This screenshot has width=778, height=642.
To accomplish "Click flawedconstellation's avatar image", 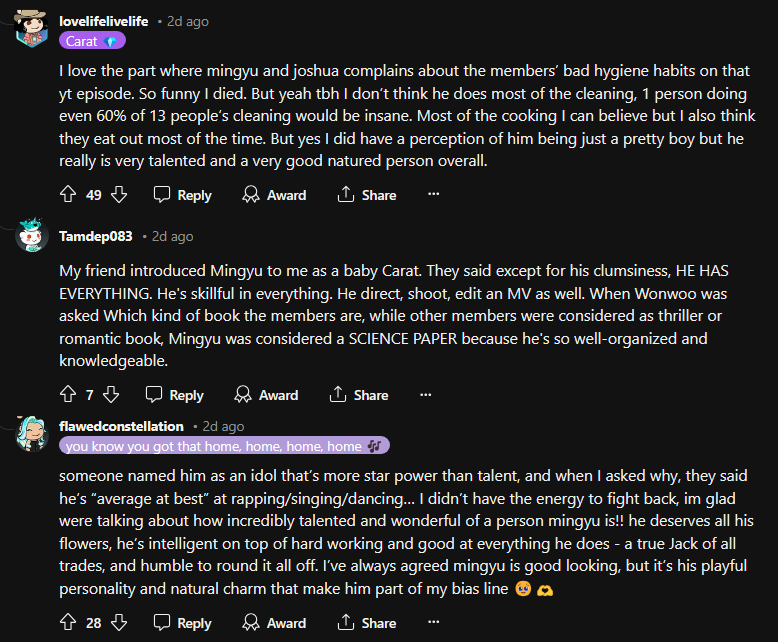I will (x=34, y=432).
